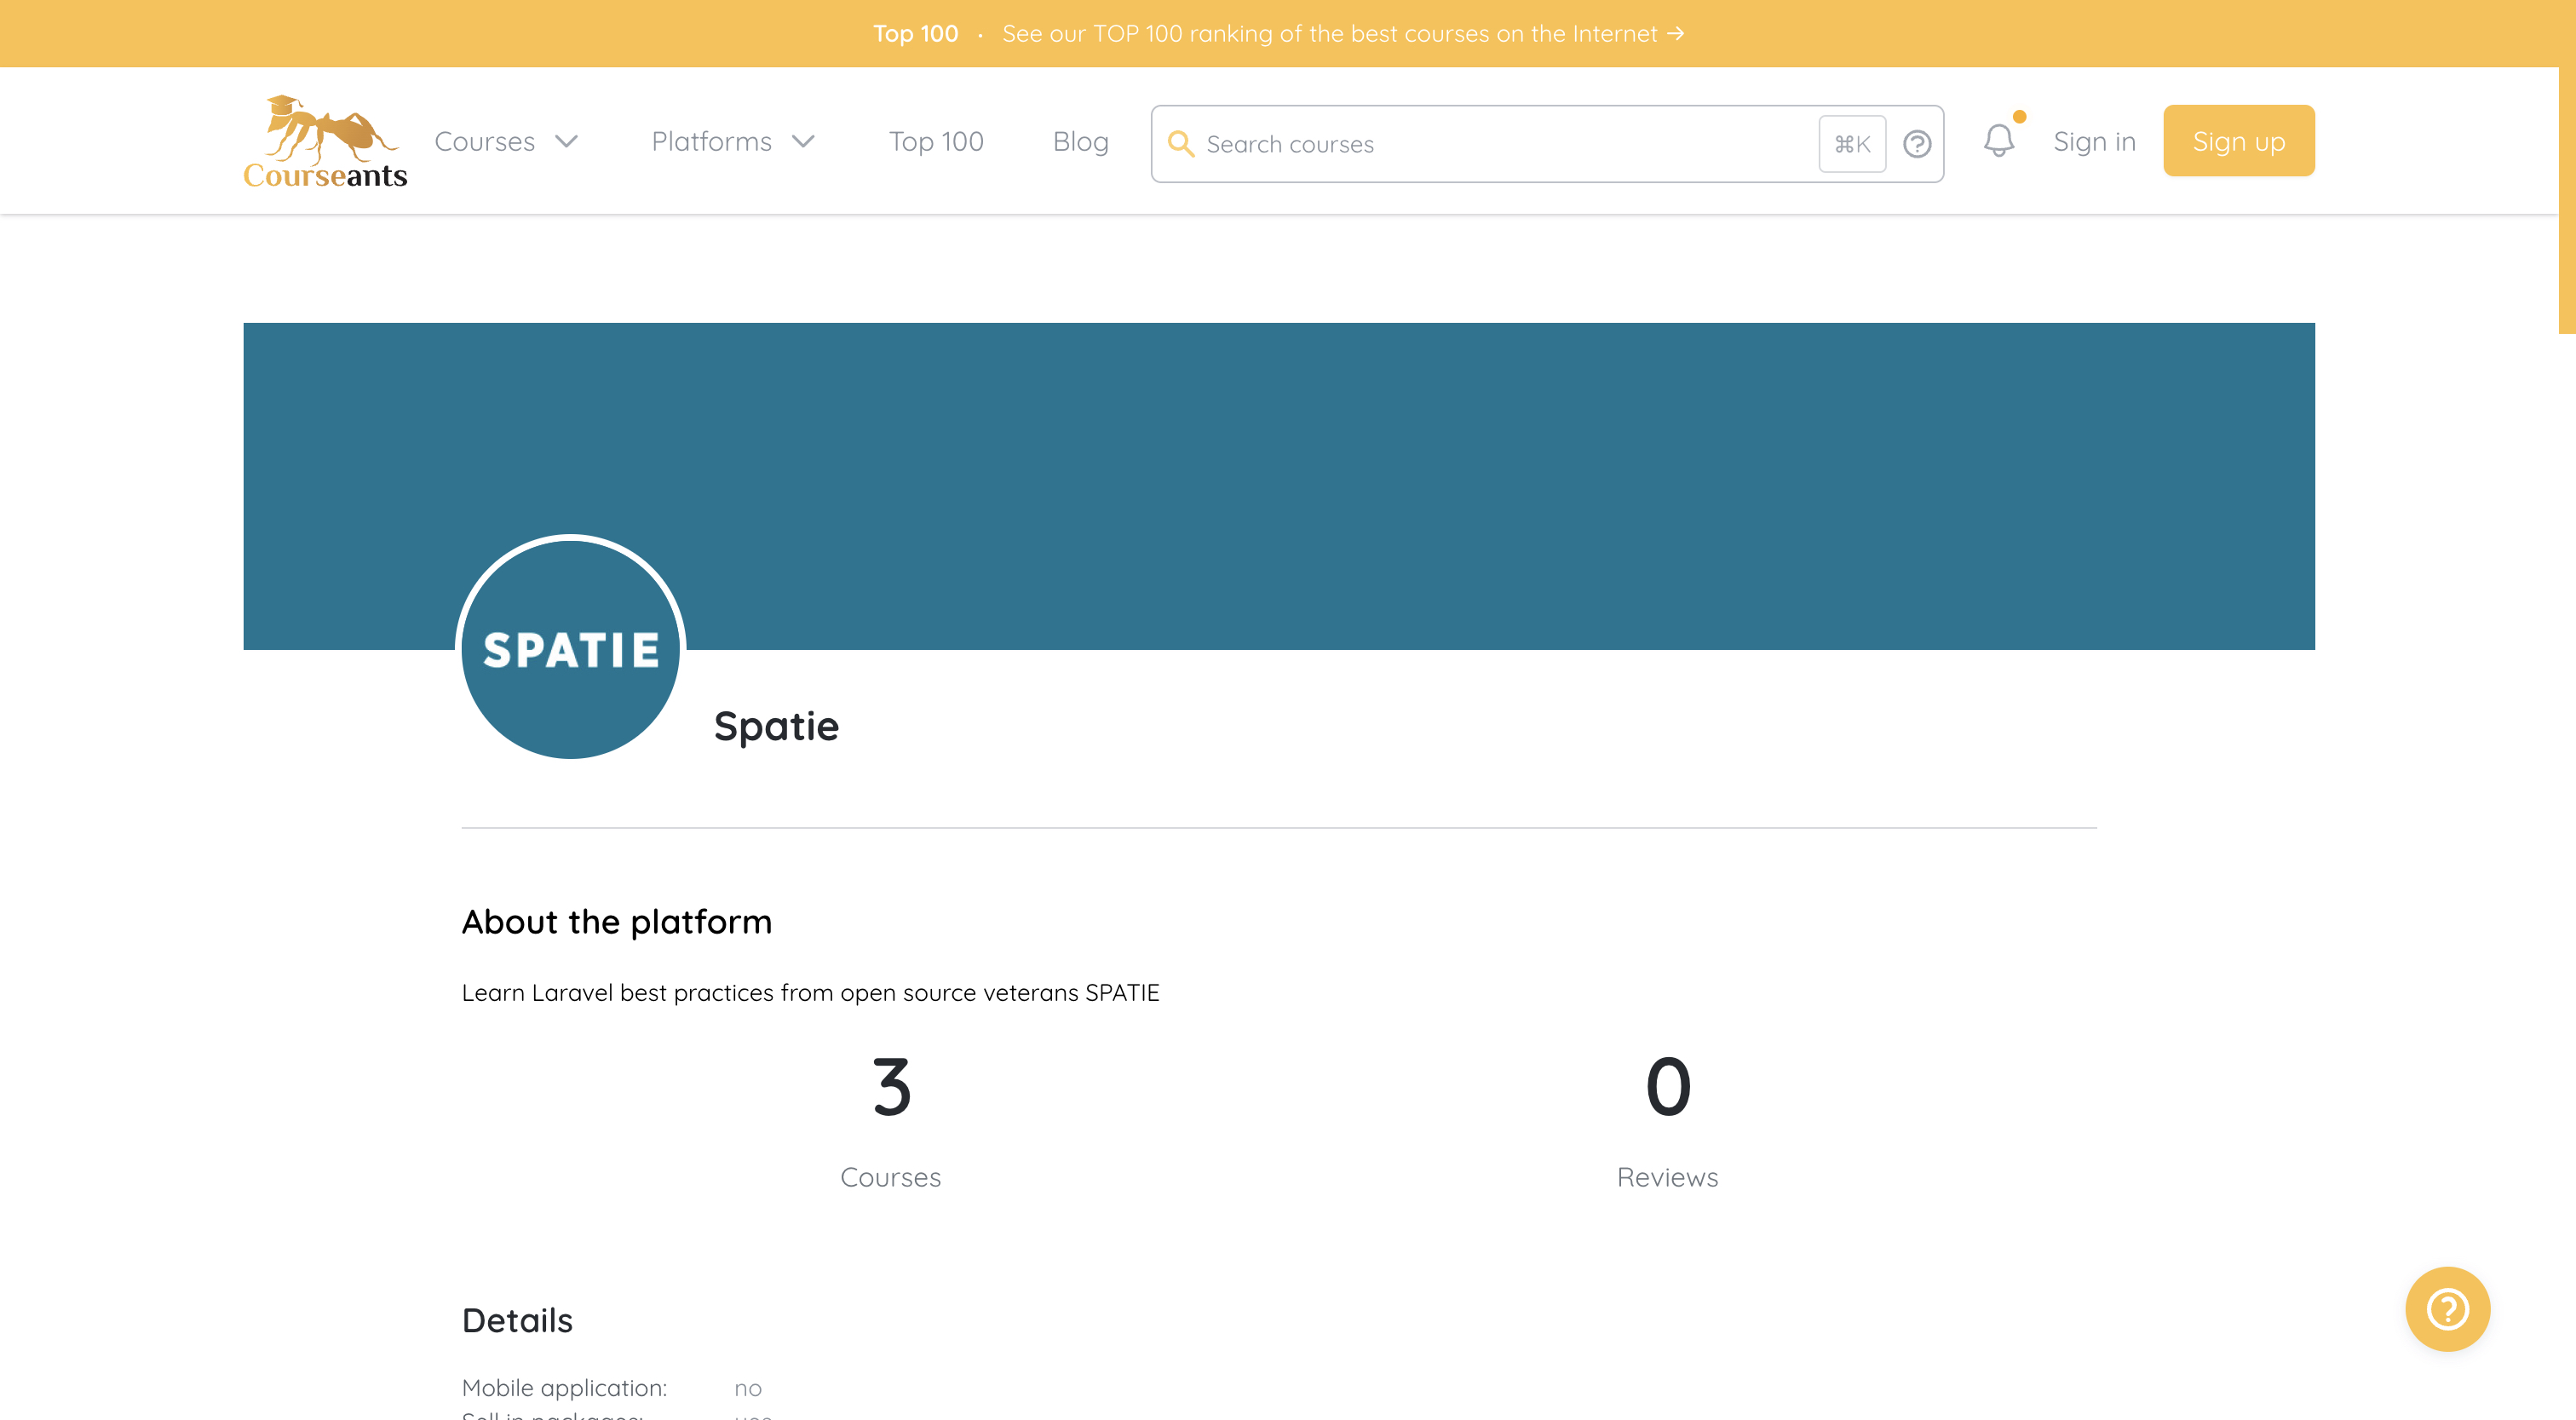Focus the Search courses field
Viewport: 2576px width, 1420px height.
pos(1547,144)
